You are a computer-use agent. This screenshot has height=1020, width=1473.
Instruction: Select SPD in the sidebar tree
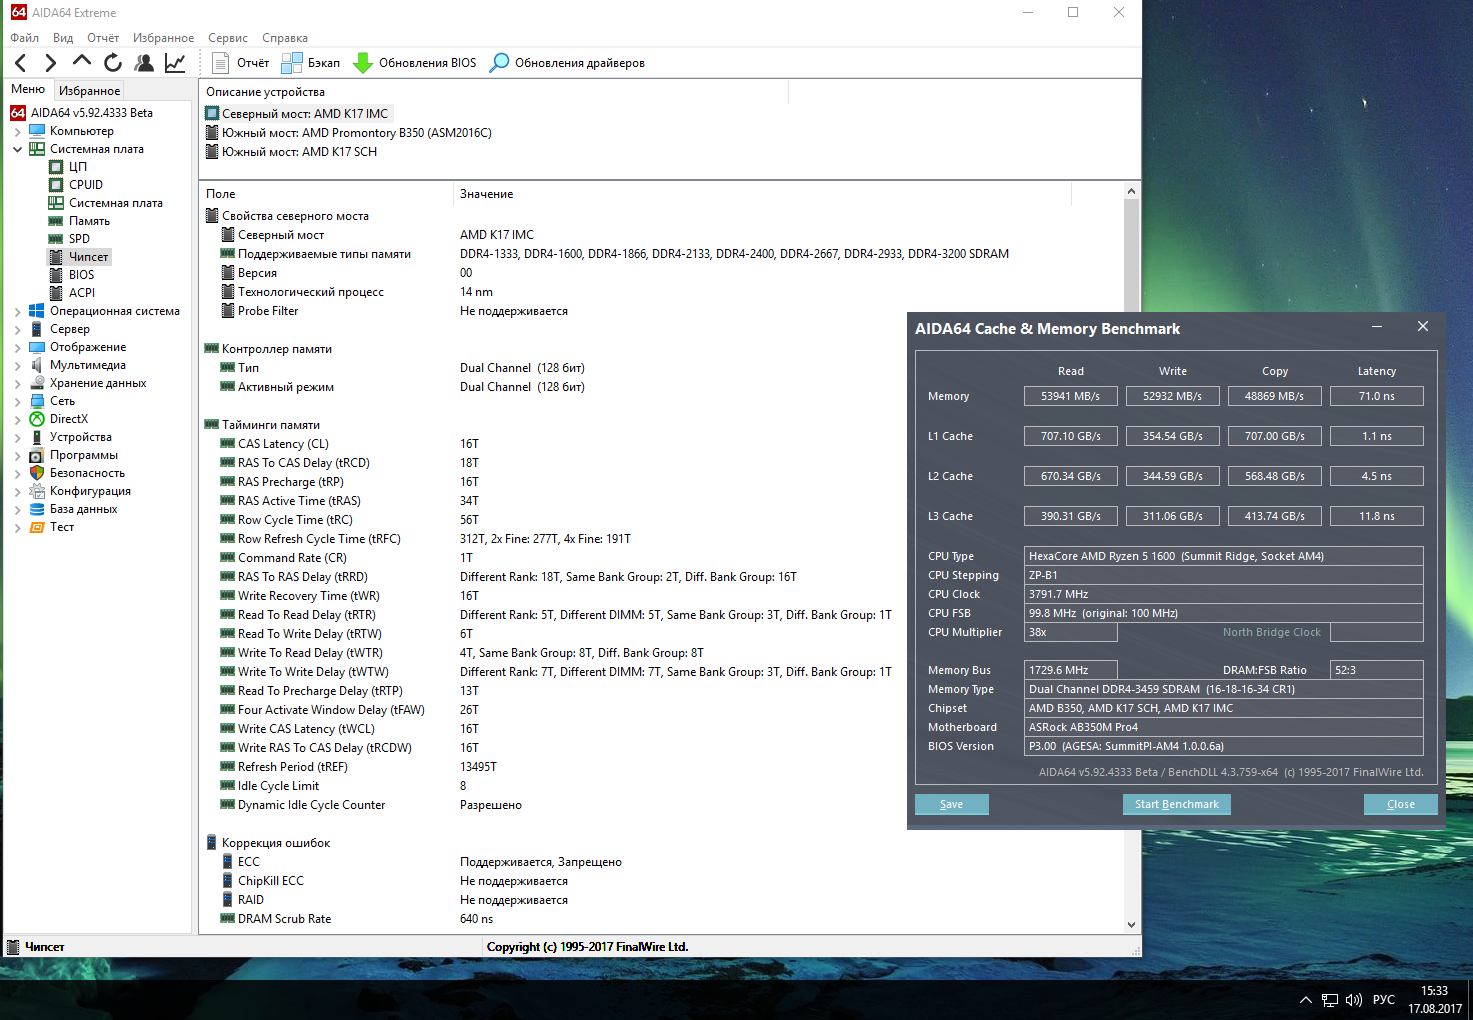[79, 239]
